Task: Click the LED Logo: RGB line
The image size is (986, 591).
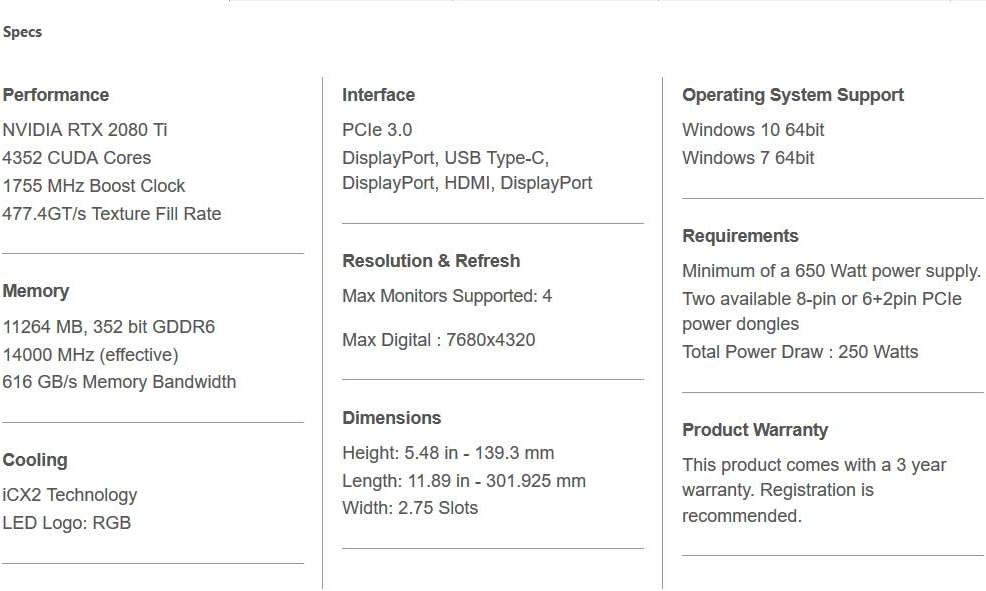Action: tap(67, 523)
